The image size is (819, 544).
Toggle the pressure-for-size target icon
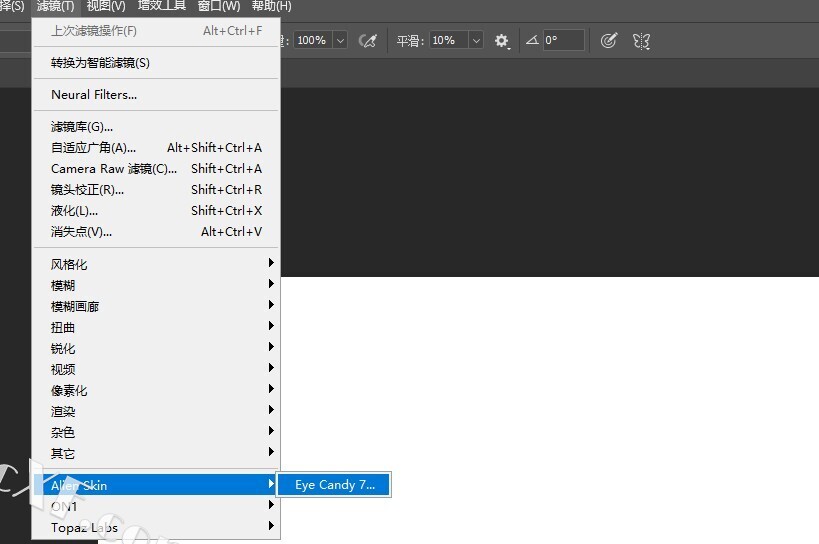(609, 41)
